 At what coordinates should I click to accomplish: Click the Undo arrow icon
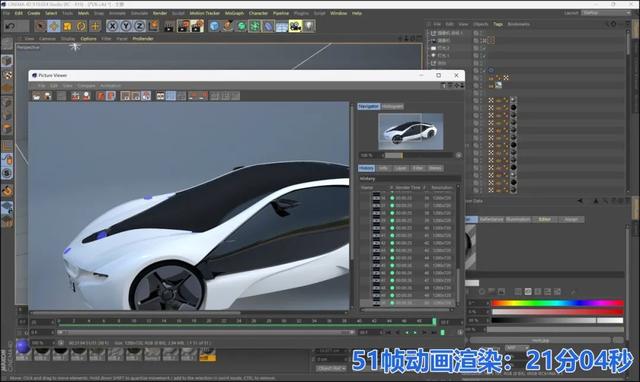10,26
